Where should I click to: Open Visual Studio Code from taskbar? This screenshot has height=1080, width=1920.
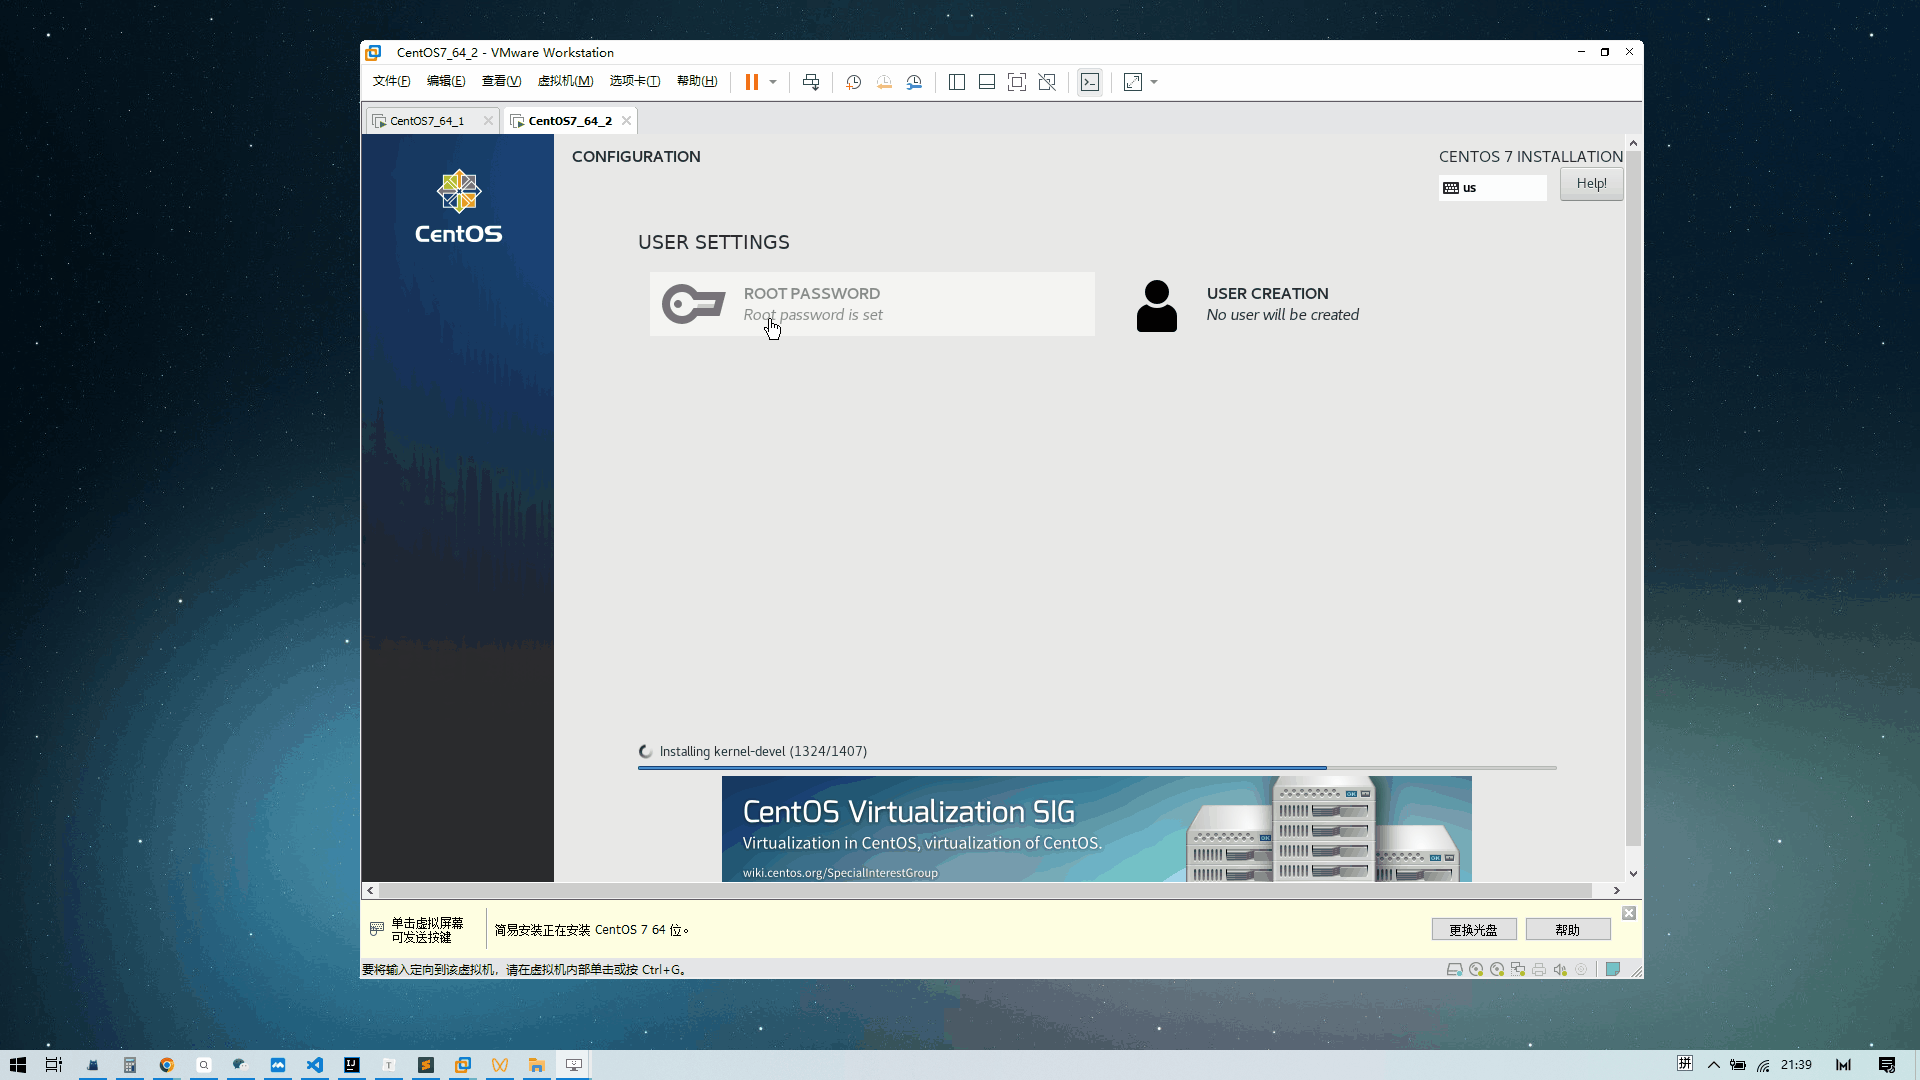coord(315,1065)
